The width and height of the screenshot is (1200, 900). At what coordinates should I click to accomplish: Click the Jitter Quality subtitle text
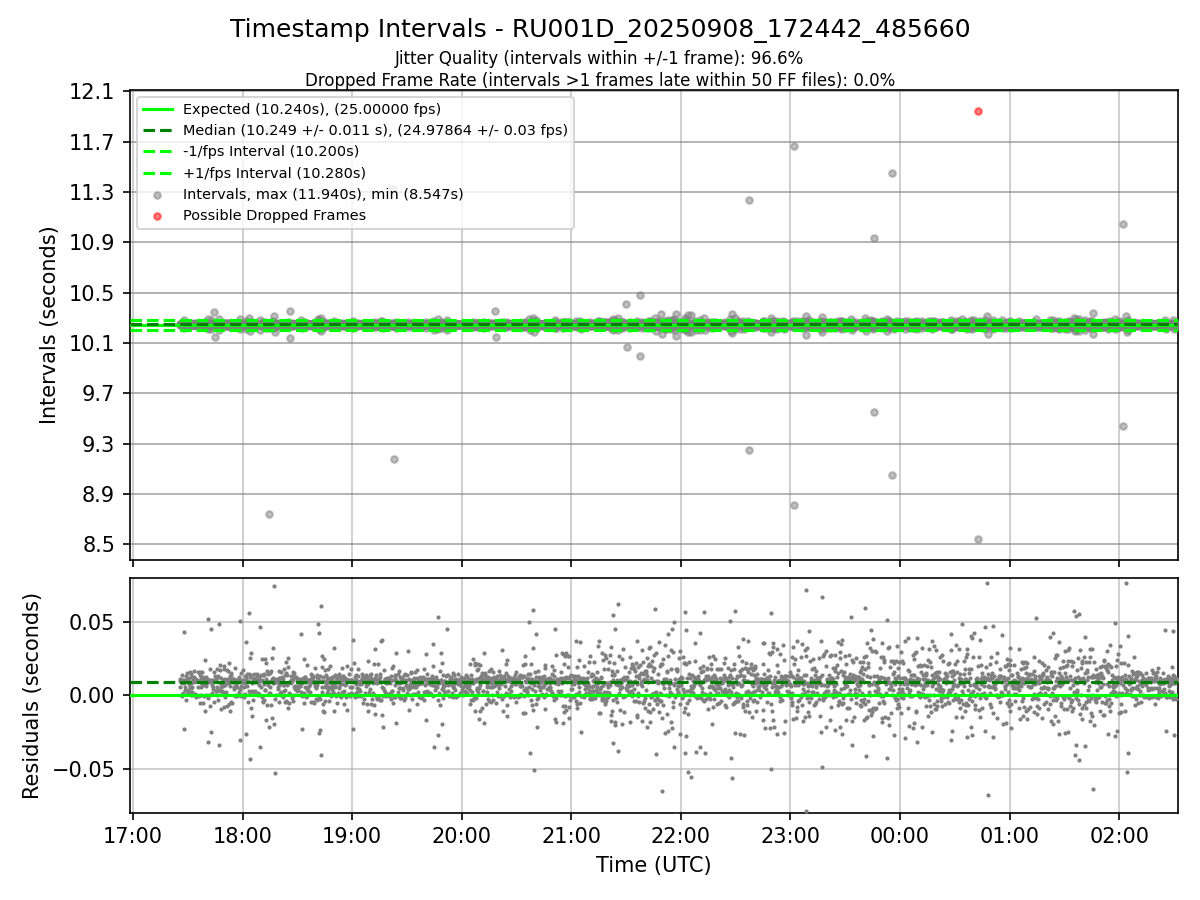tap(600, 58)
